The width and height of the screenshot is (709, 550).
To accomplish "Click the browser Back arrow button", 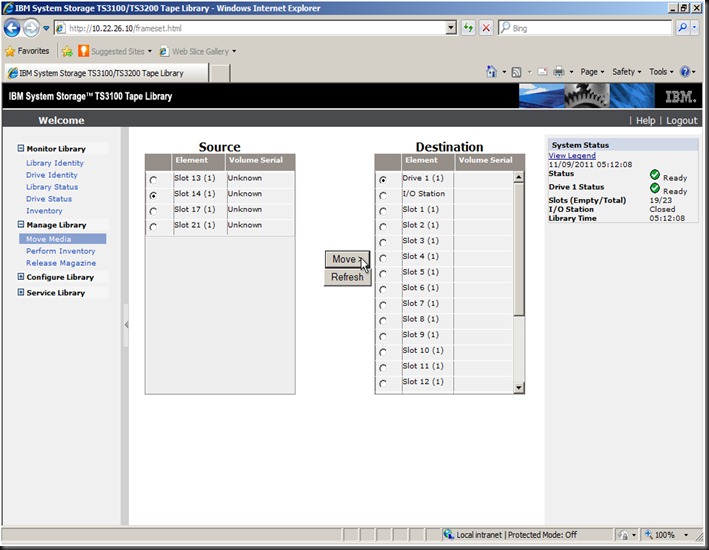I will [x=12, y=28].
